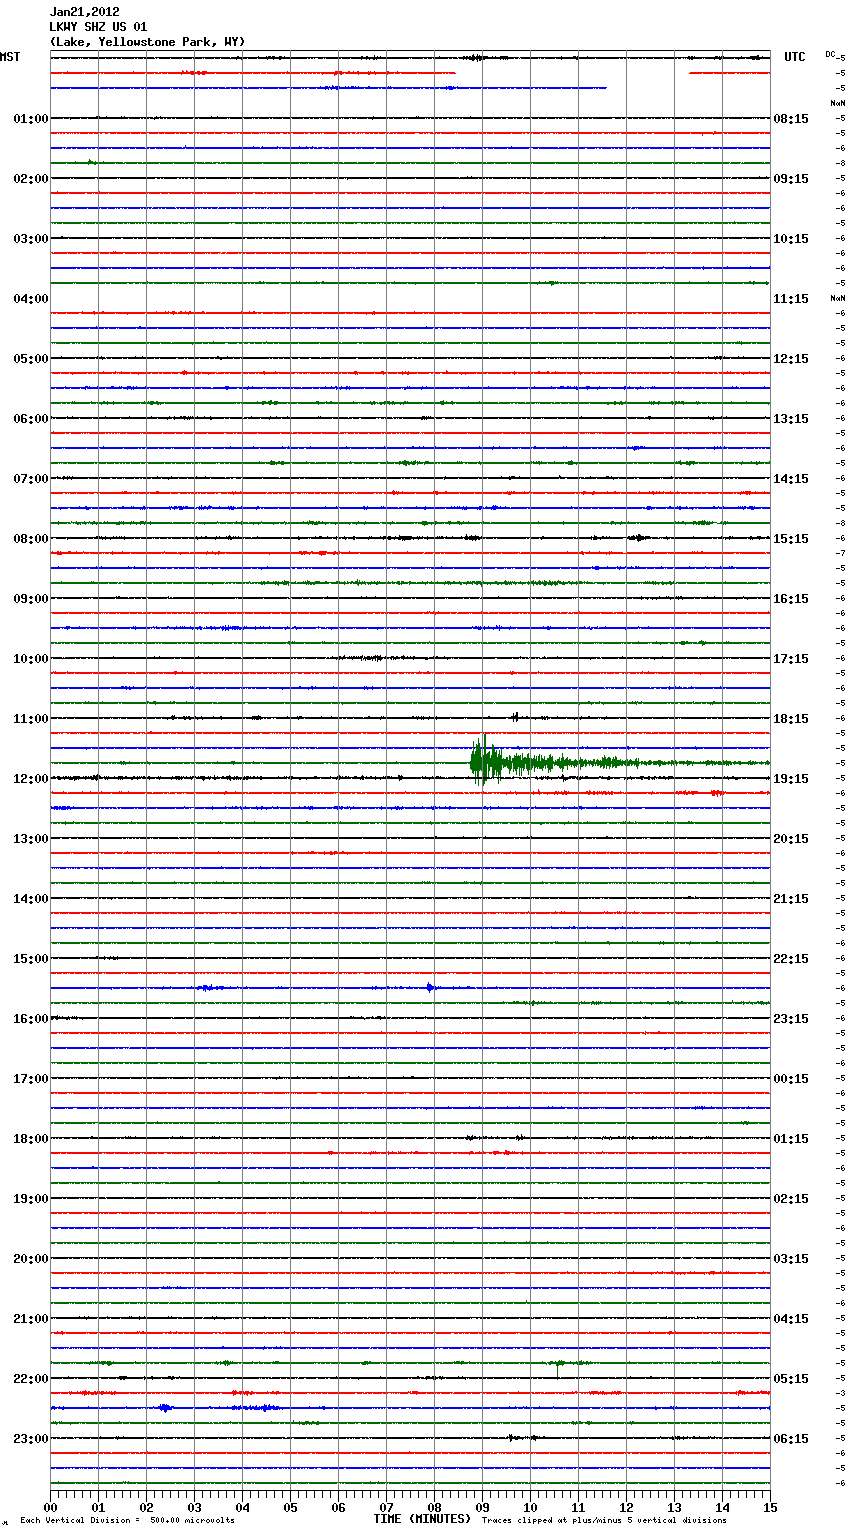
Task: Select the 12:00 MST hour label
Action: tap(30, 779)
